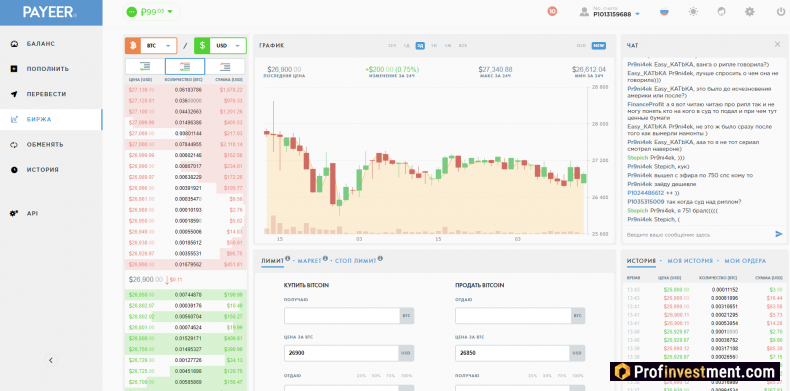Click the sell price field showing 26850

tap(512, 353)
